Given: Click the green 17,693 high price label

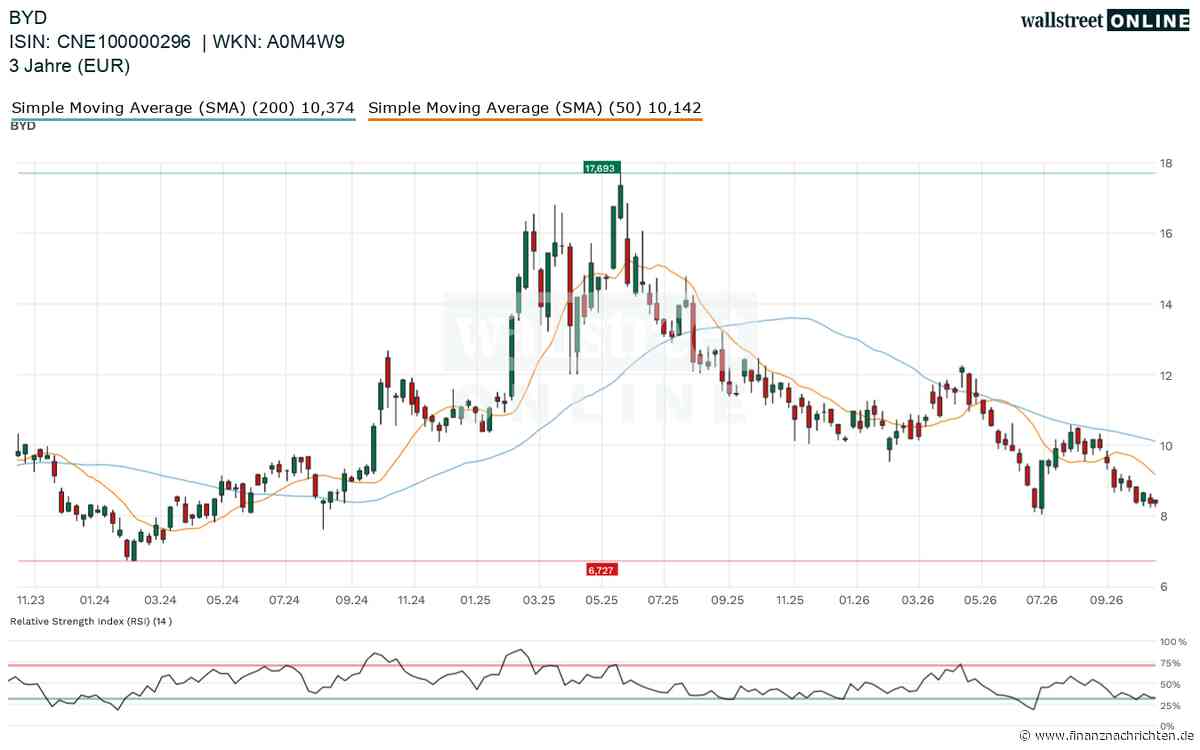Looking at the screenshot, I should (x=603, y=168).
